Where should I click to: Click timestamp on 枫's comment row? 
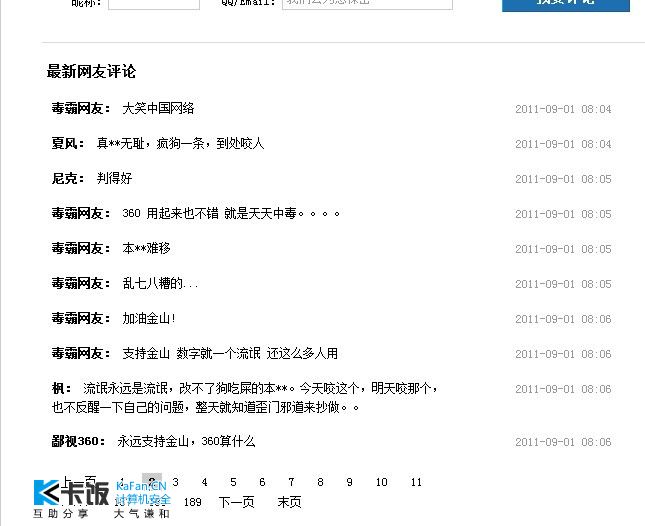[x=563, y=389]
